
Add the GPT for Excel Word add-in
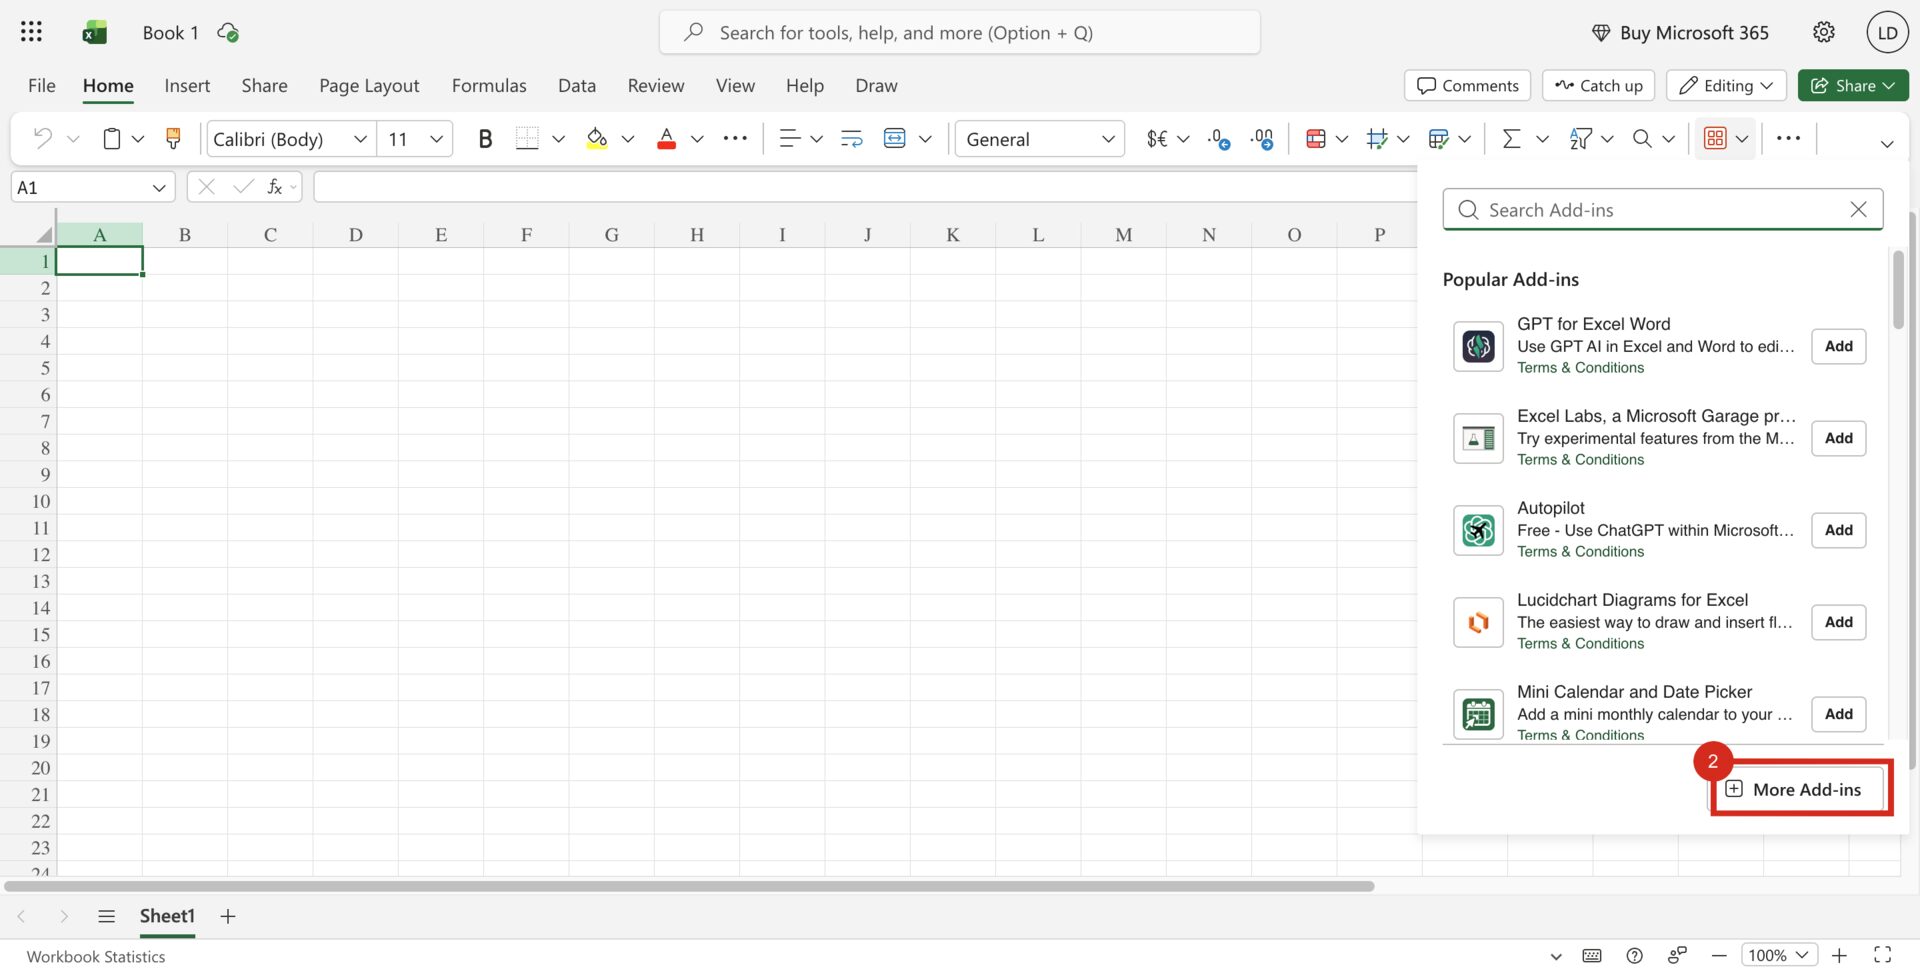[1838, 346]
